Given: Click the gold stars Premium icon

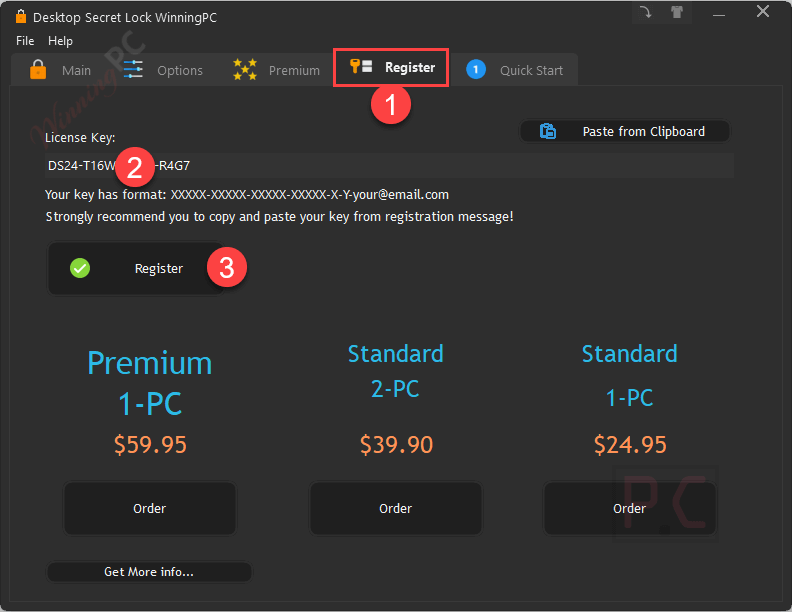Looking at the screenshot, I should (245, 69).
